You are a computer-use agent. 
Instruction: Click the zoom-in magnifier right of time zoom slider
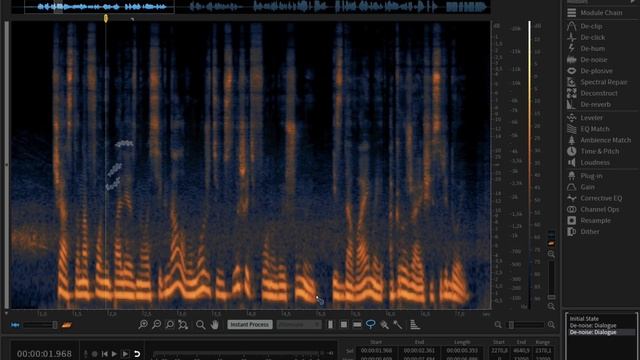[551, 325]
